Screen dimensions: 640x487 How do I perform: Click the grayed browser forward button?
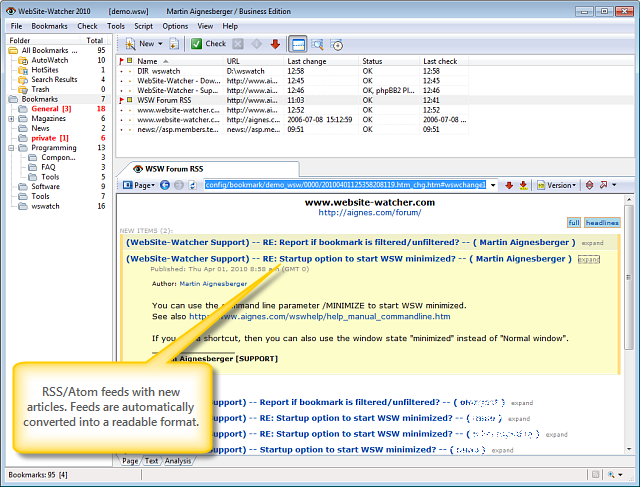tap(179, 185)
